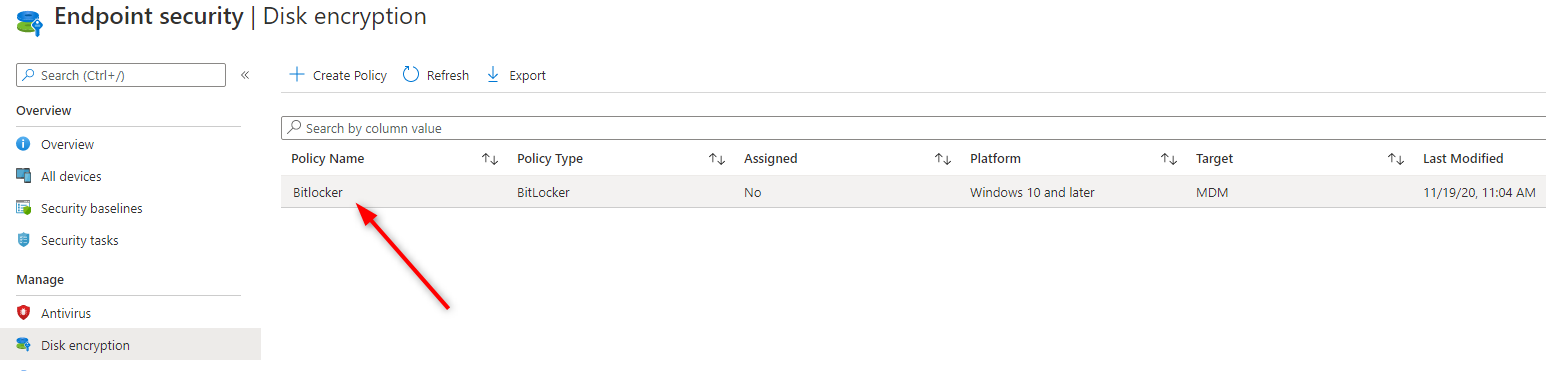
Task: Collapse the sidebar with double chevron
Action: click(x=245, y=75)
